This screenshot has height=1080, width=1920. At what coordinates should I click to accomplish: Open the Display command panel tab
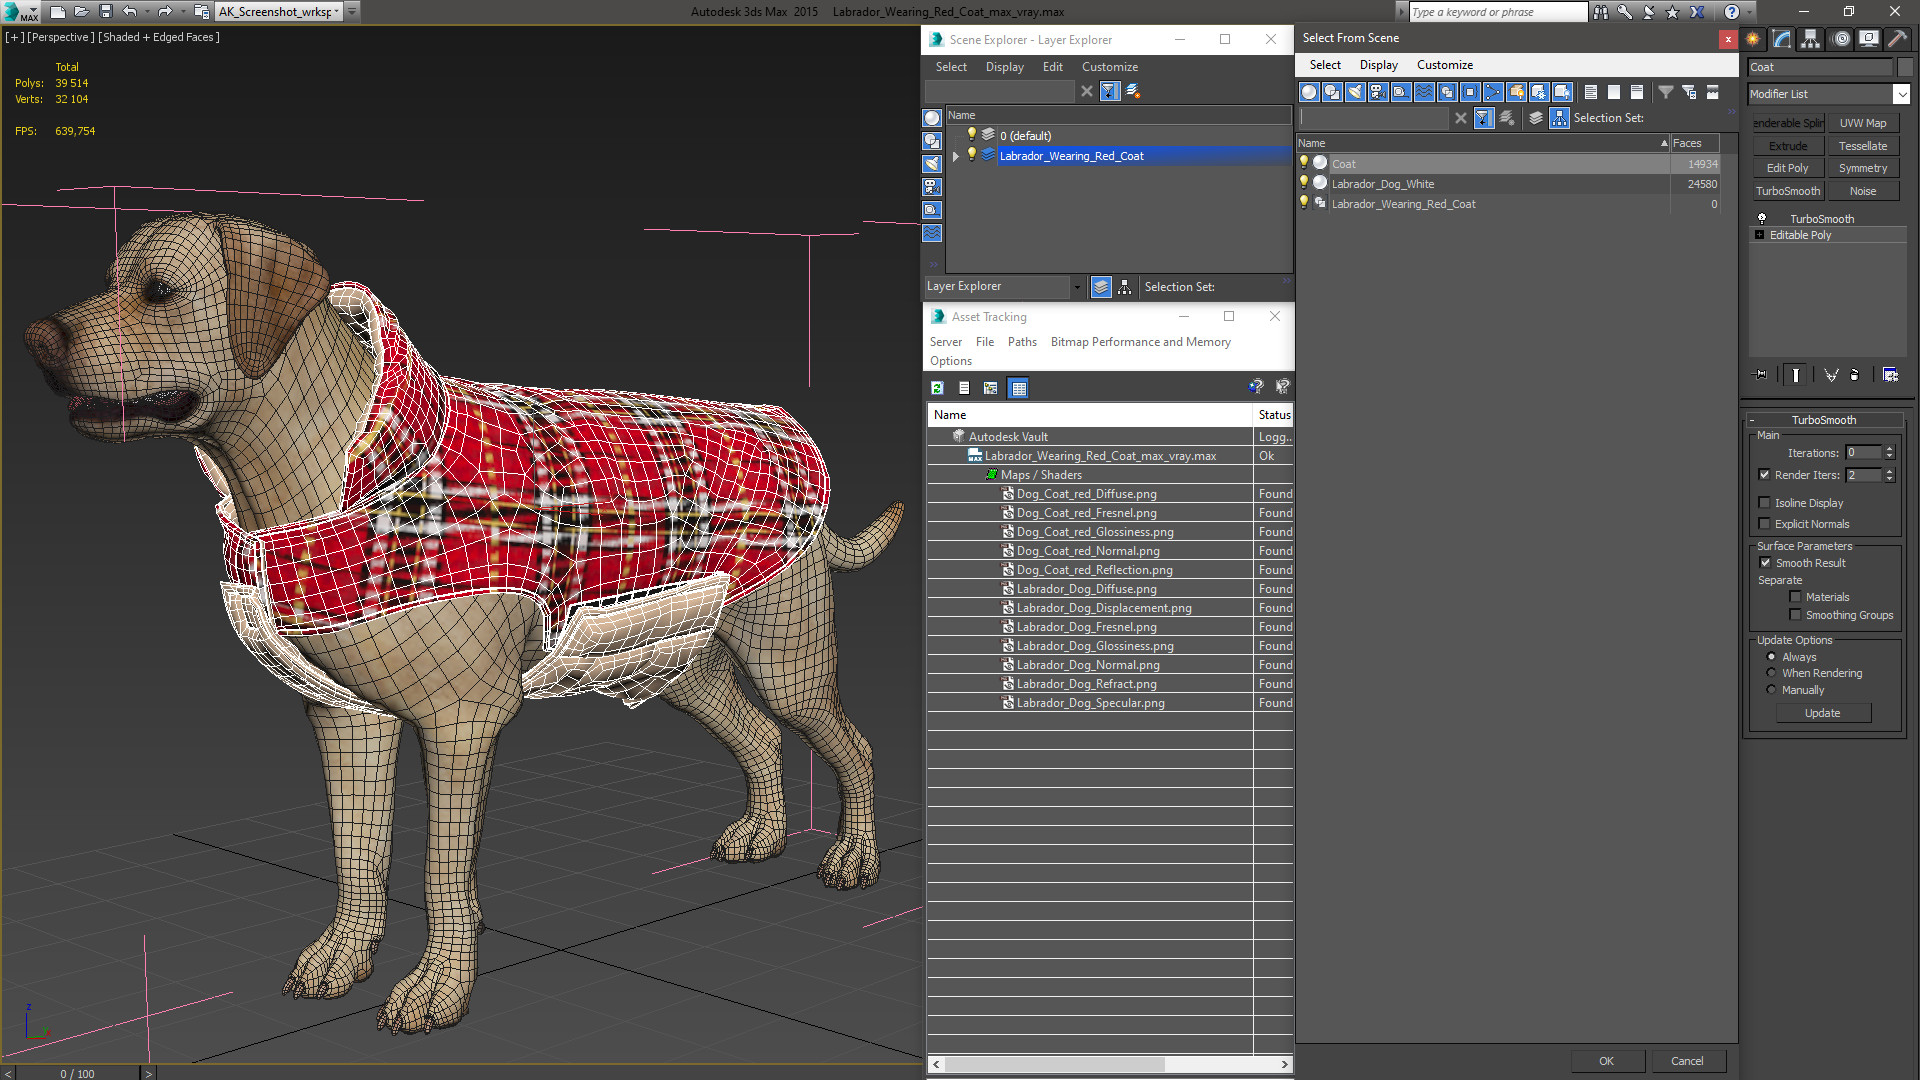click(1869, 39)
